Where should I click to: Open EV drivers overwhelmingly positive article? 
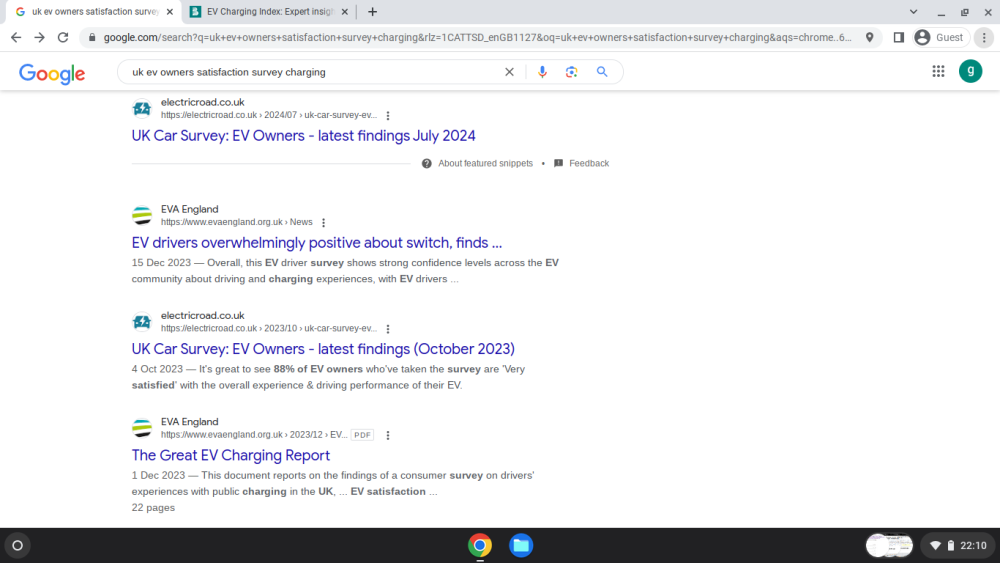[x=317, y=243]
